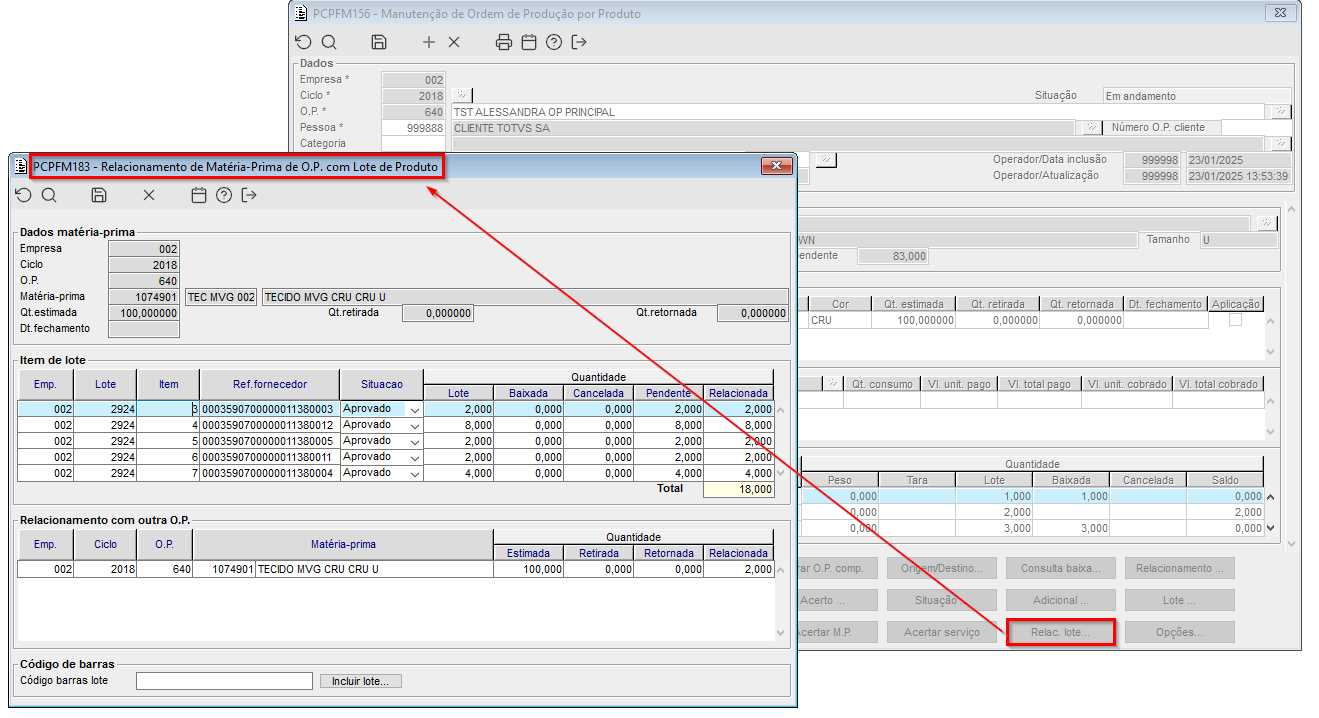Open the calendar icon in PCPFM156 toolbar
The image size is (1319, 718).
[529, 42]
